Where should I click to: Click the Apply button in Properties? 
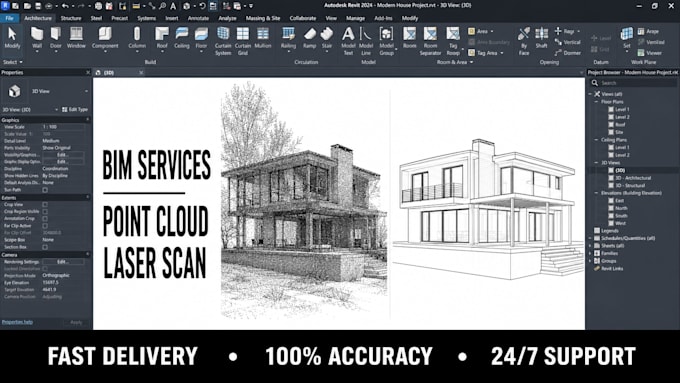pos(76,322)
